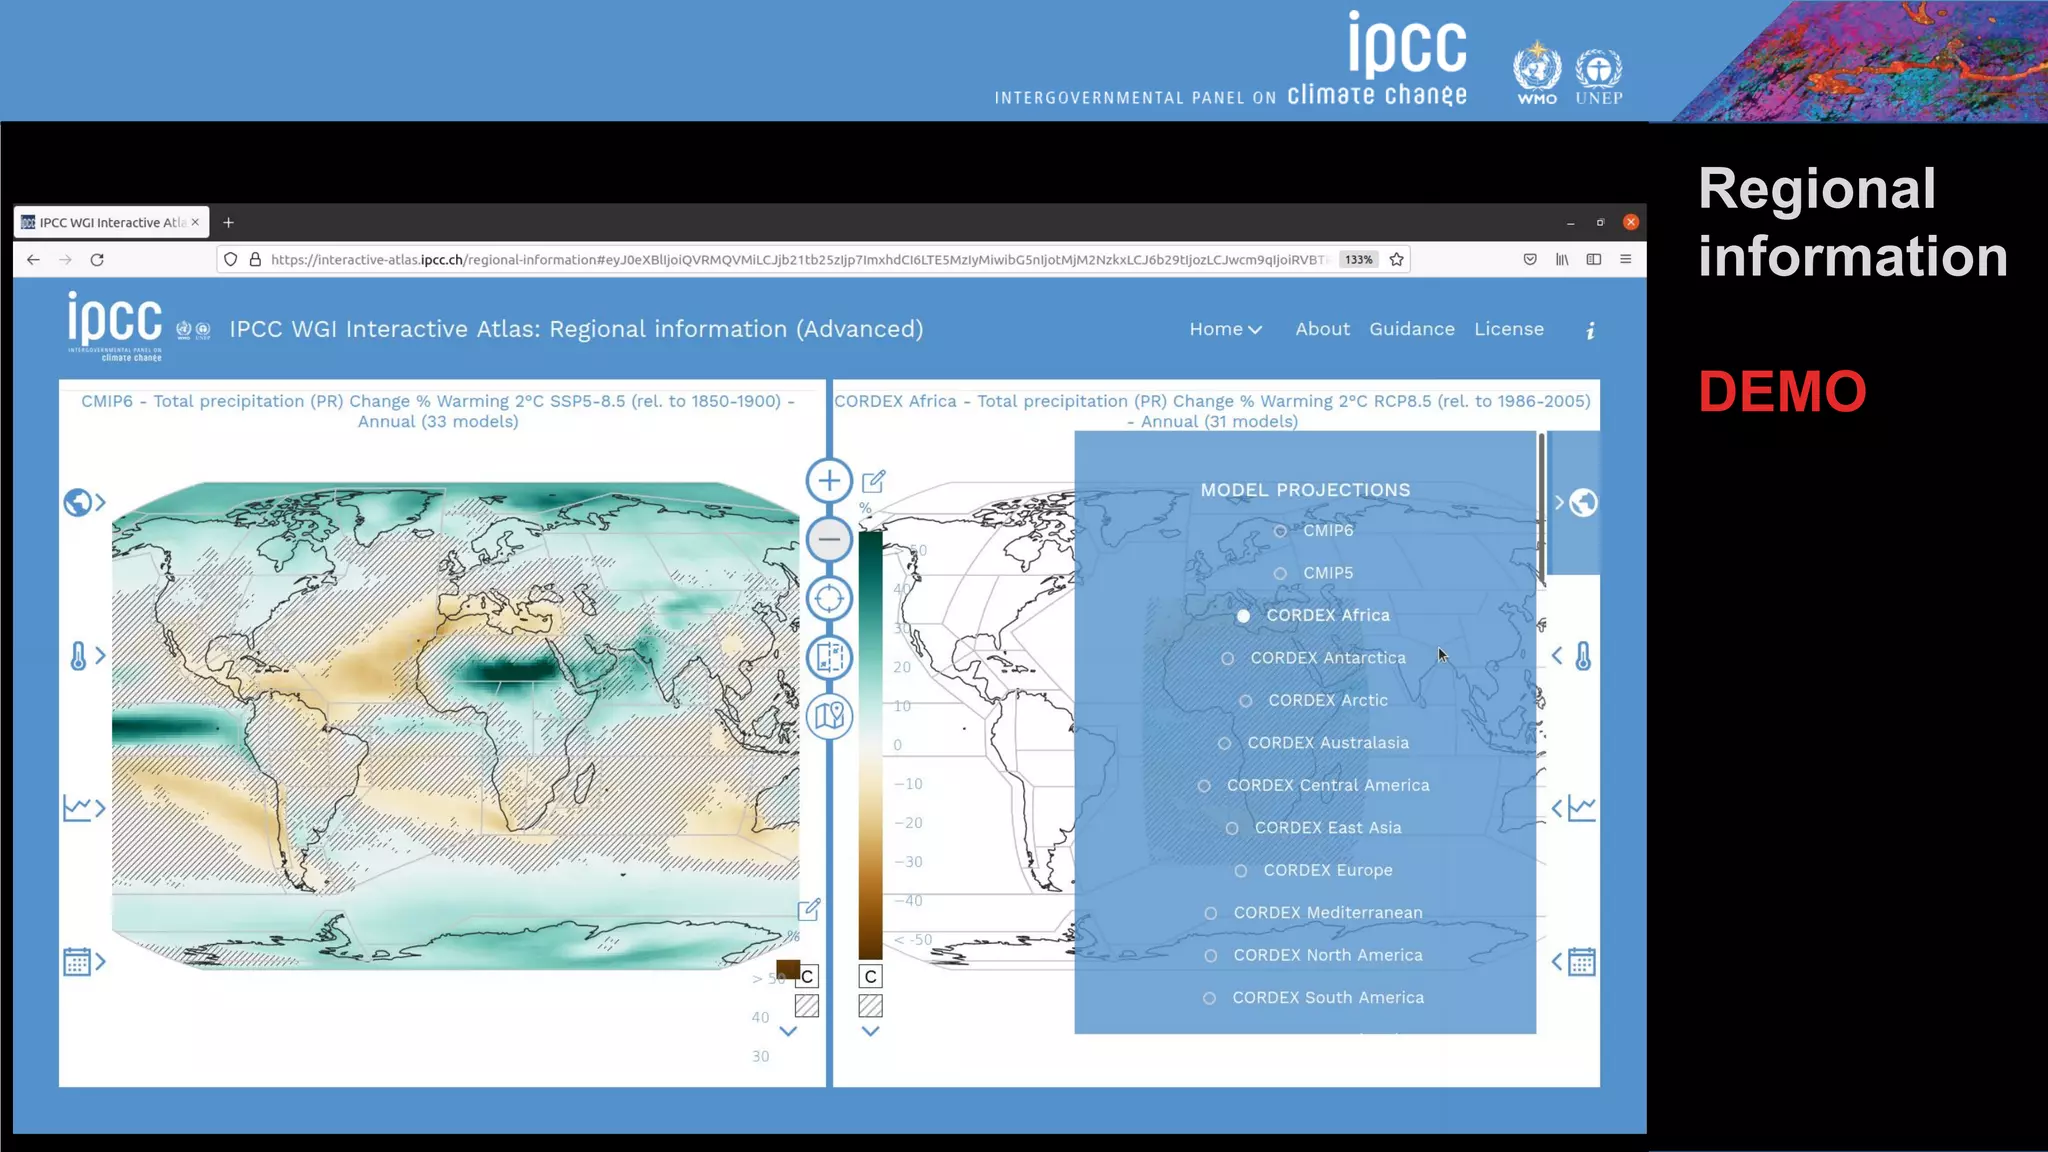Screen dimensions: 2048x1152
Task: Select CORDEX Europe radio option
Action: (1313, 871)
